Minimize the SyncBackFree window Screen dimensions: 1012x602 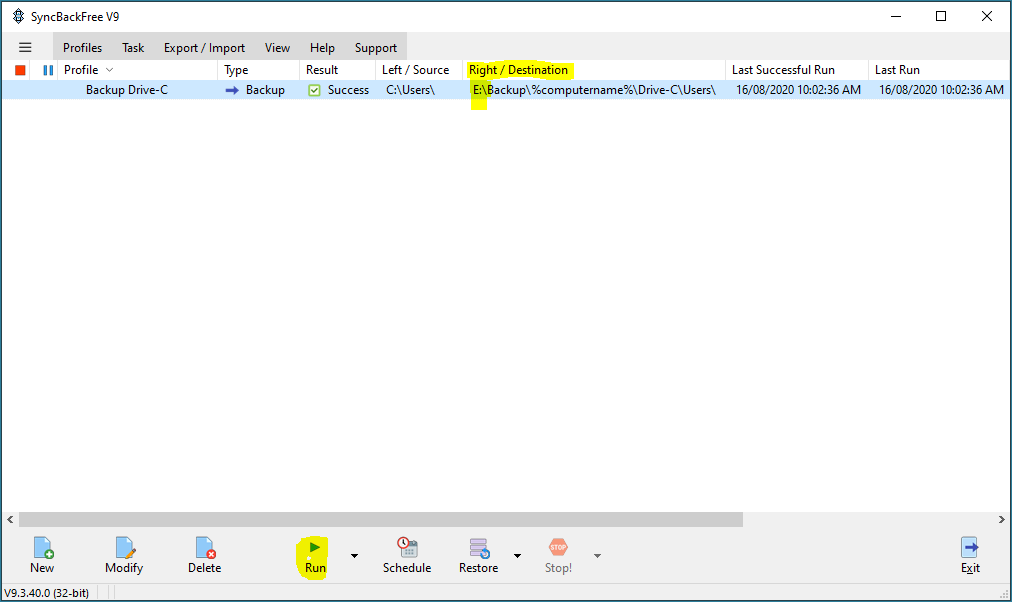(x=896, y=16)
